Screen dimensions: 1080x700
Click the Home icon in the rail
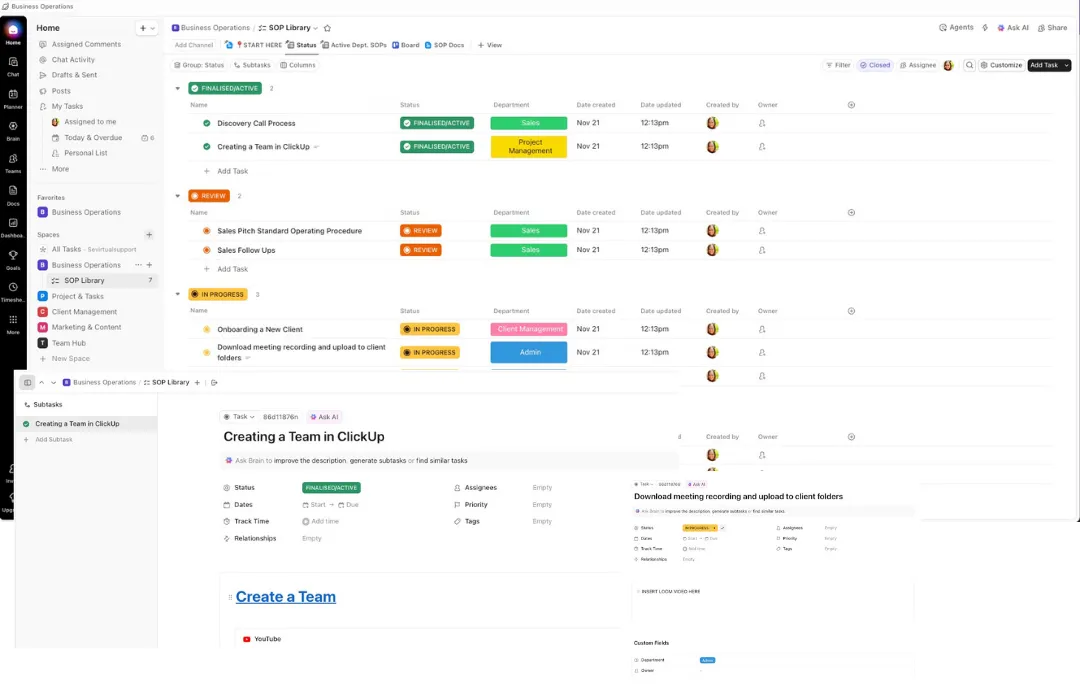click(13, 32)
